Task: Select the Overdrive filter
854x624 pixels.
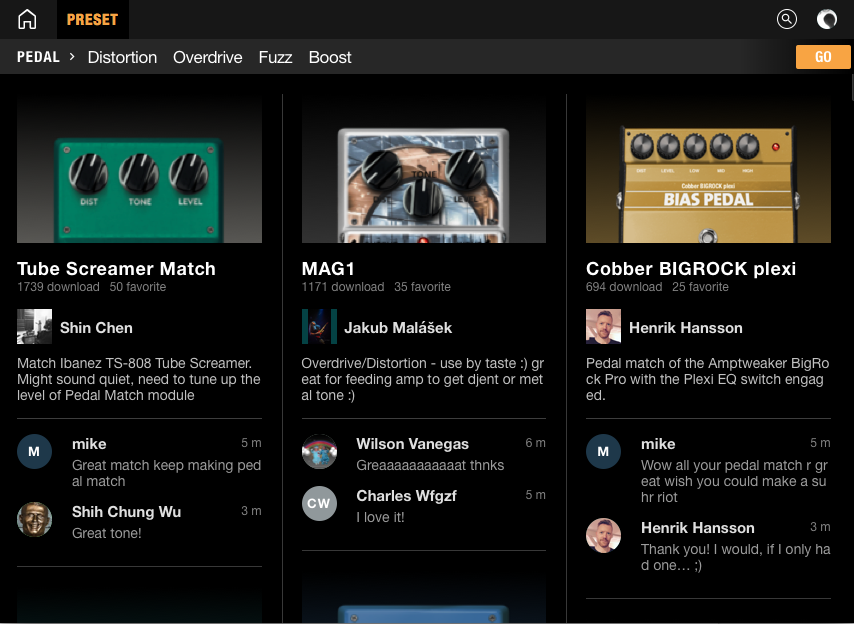Action: point(207,57)
